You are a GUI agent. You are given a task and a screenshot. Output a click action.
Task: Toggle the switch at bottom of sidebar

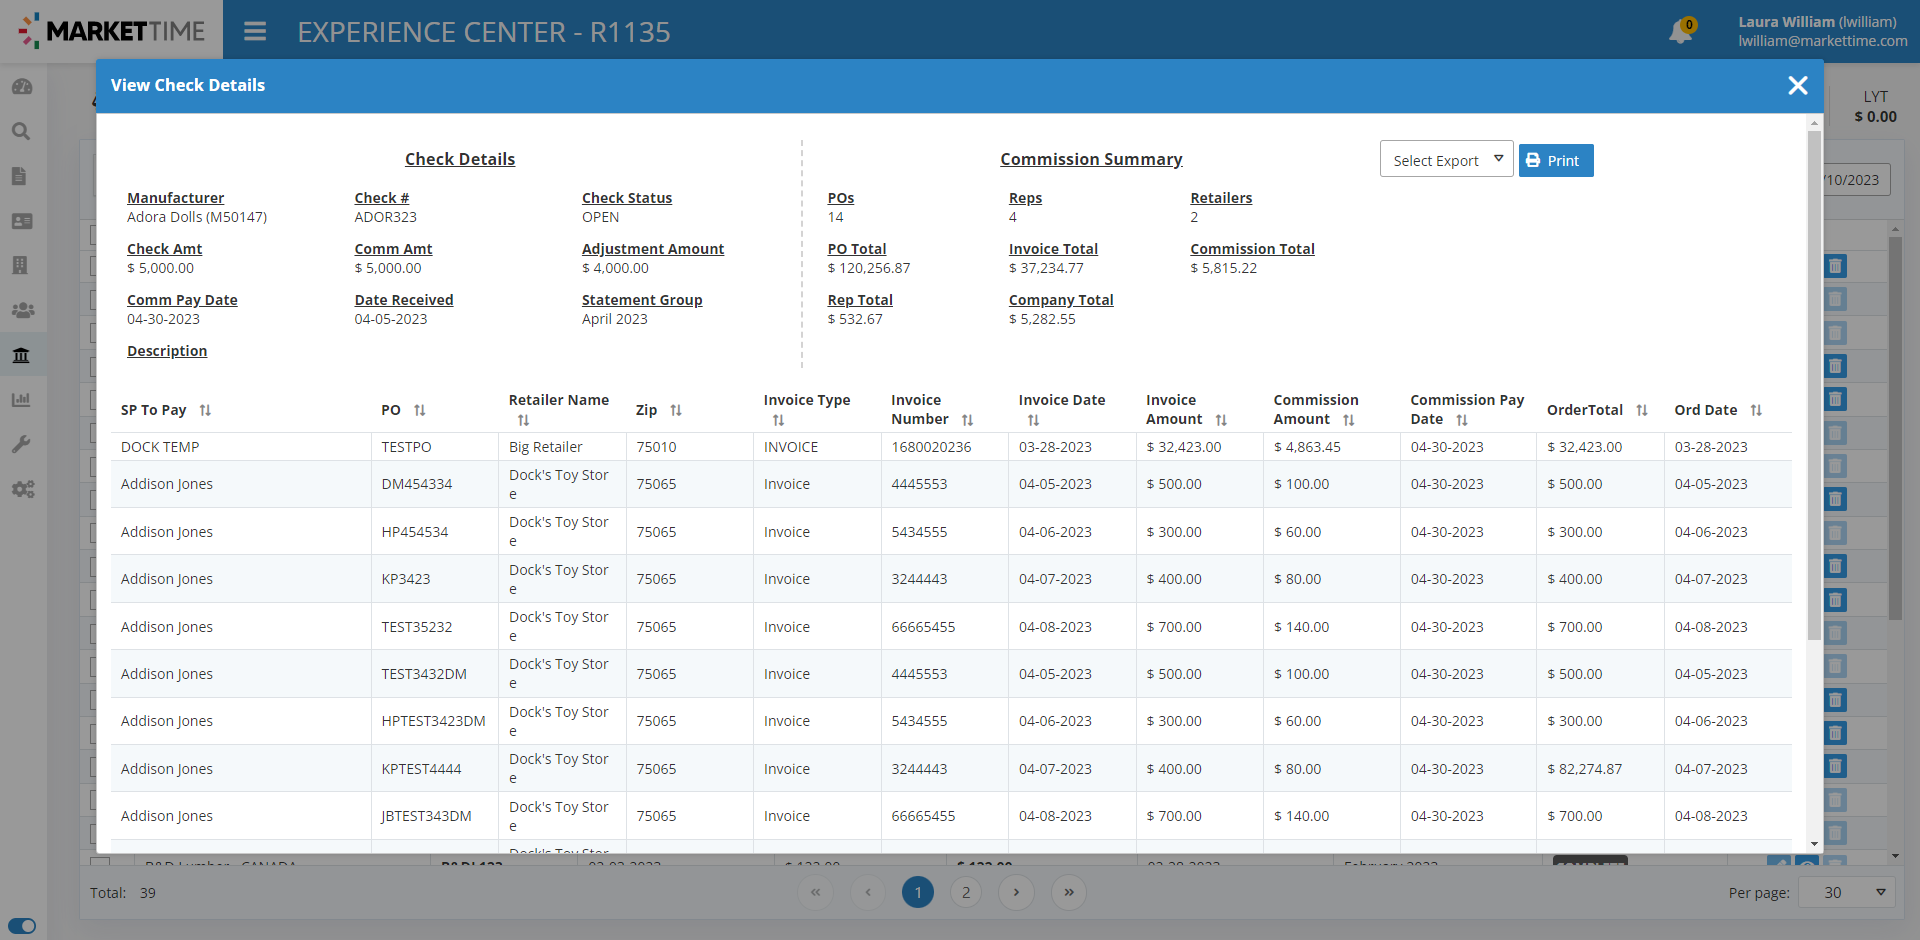point(22,926)
